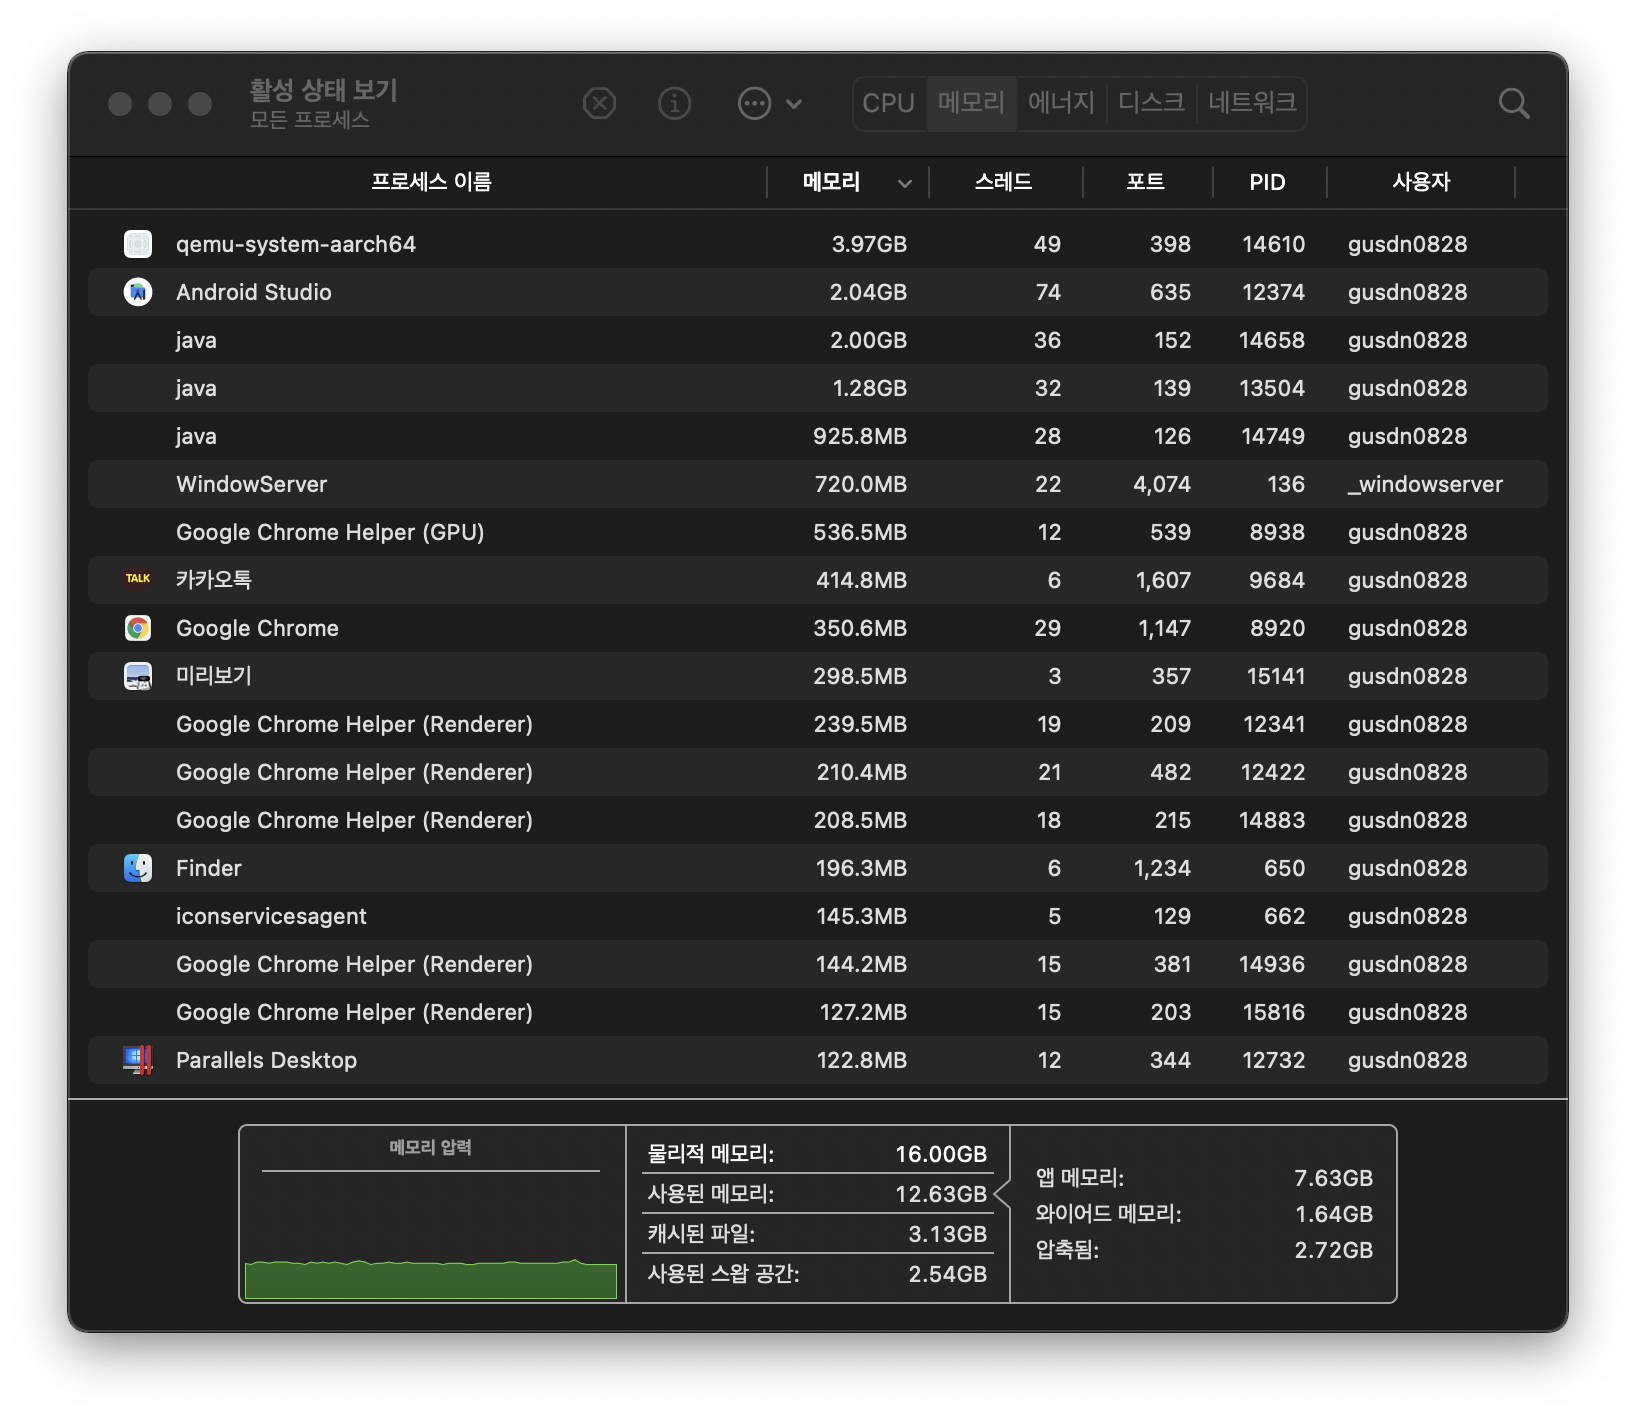Click the _windowserver user cell
This screenshot has height=1416, width=1636.
pyautogui.click(x=1425, y=484)
